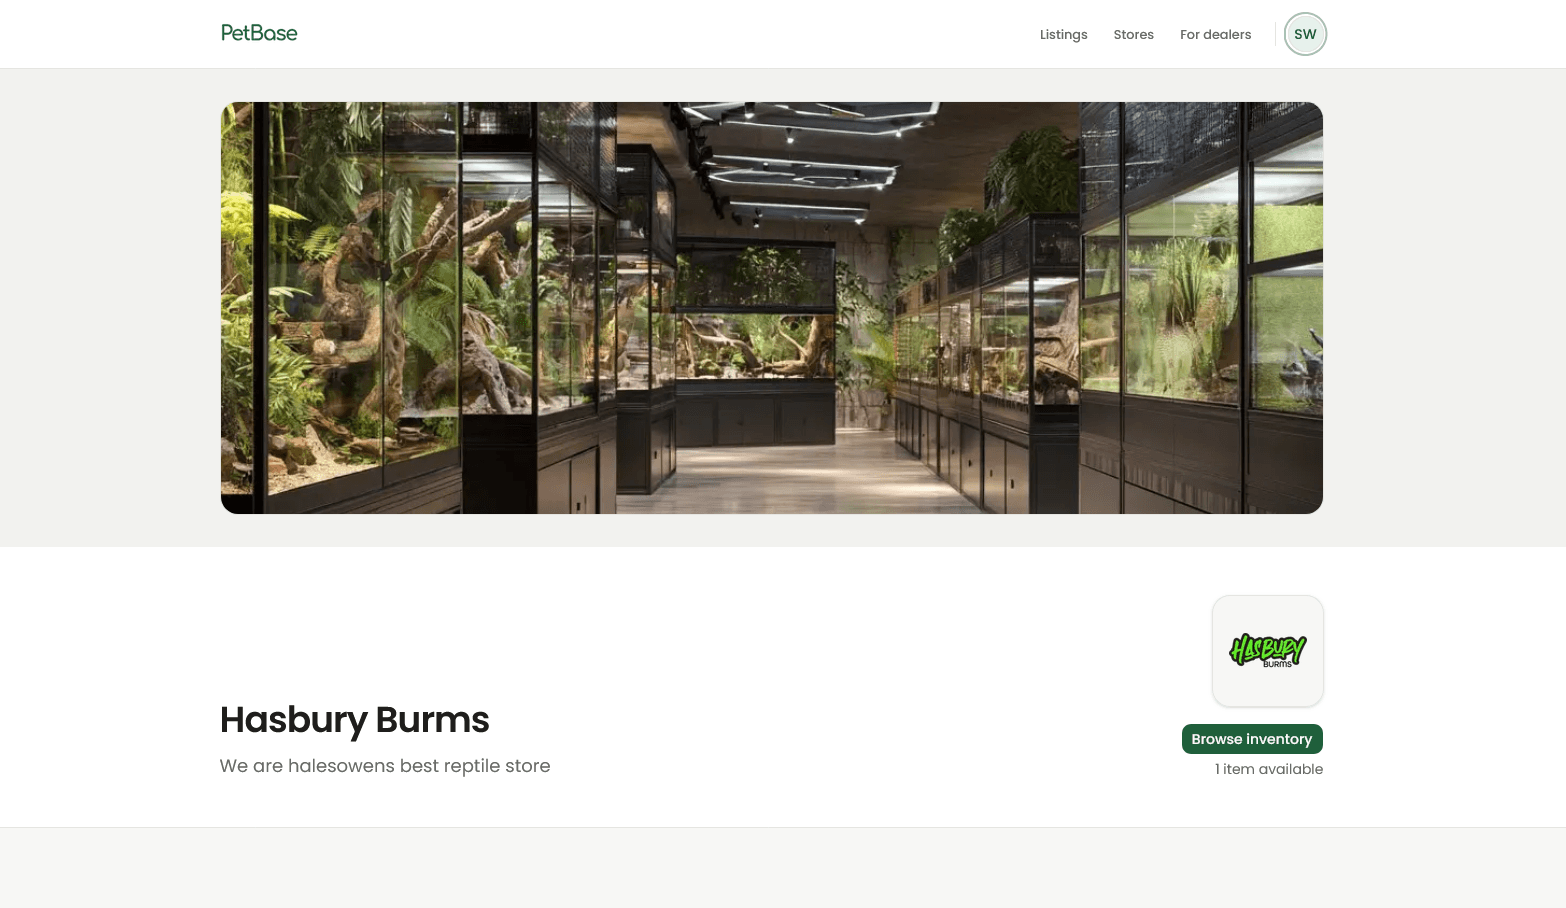
Task: Click the Hasbury Burms store heading
Action: 354,720
